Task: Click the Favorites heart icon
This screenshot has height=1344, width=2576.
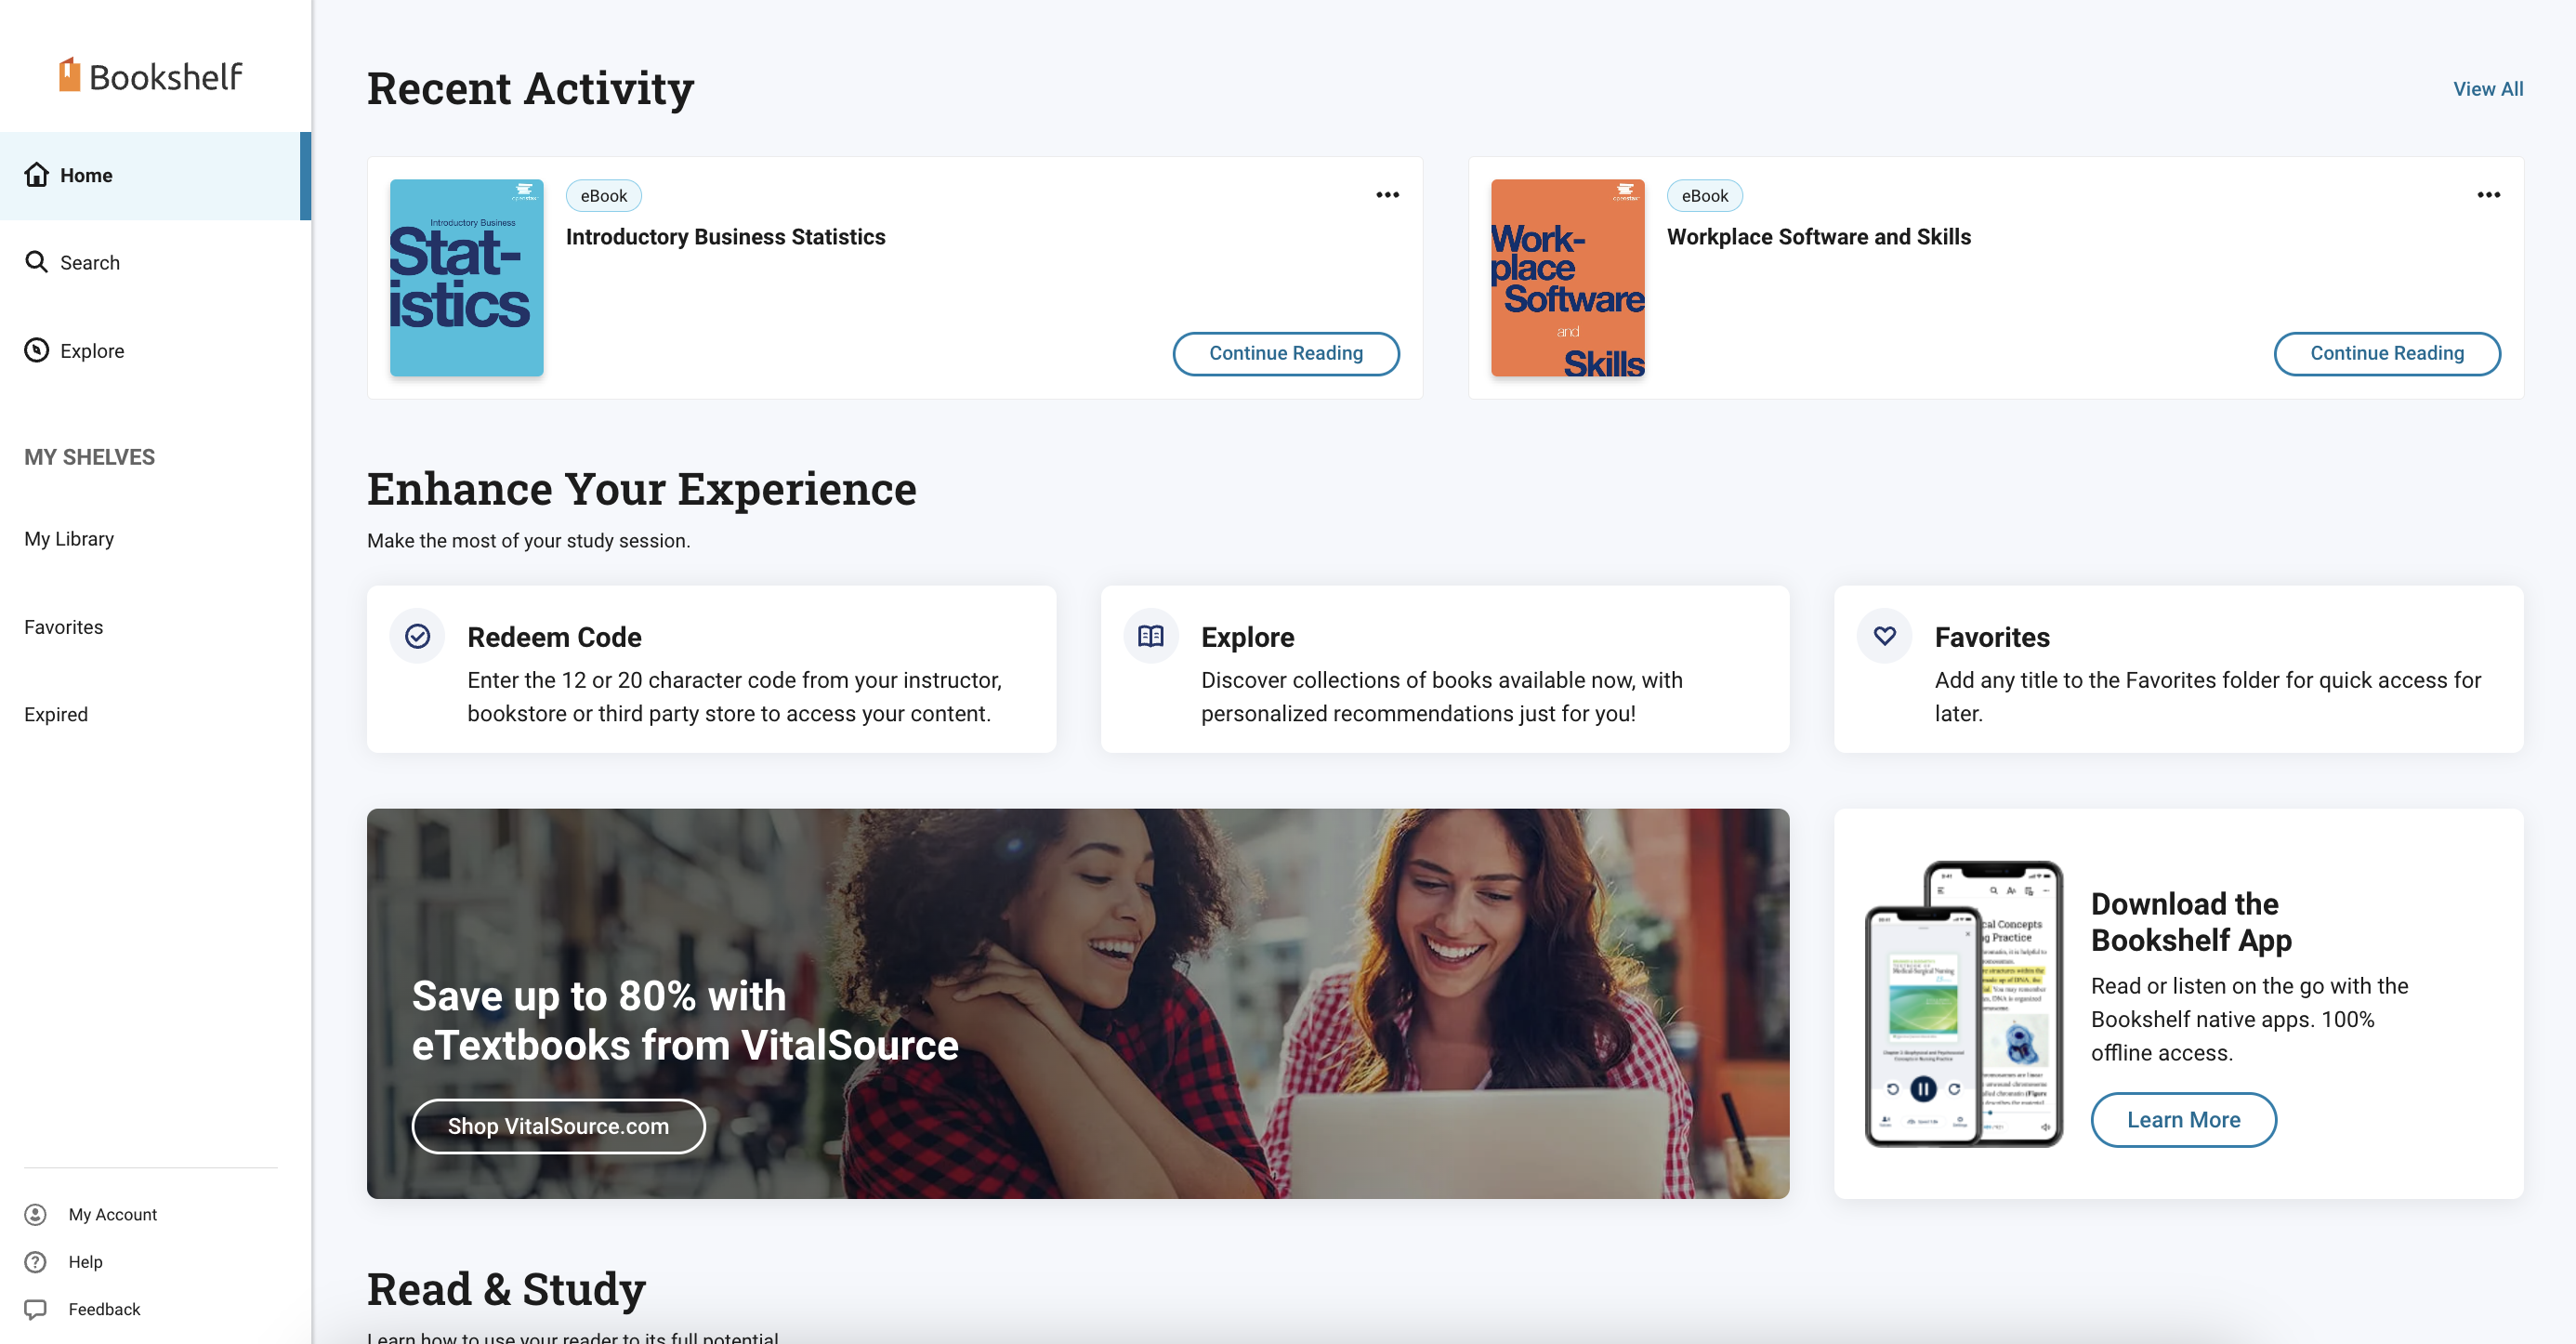Action: click(1885, 636)
